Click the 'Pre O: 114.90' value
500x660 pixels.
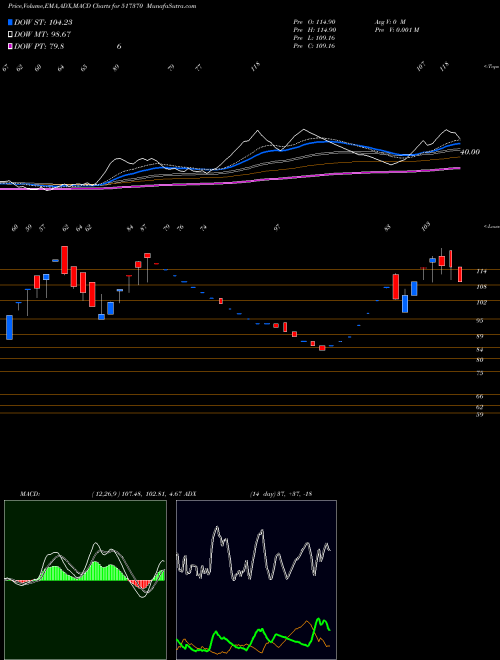314,22
